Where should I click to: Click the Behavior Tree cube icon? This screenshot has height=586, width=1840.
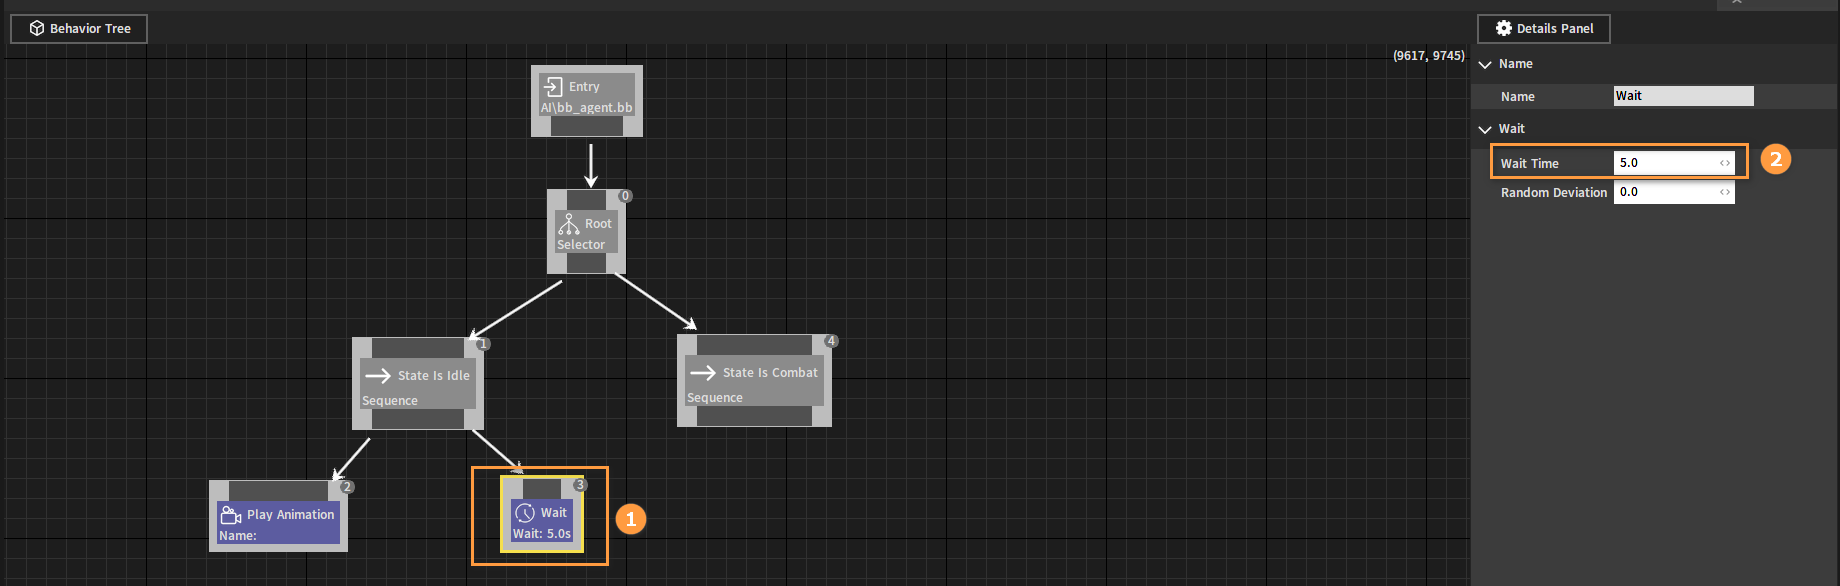37,28
